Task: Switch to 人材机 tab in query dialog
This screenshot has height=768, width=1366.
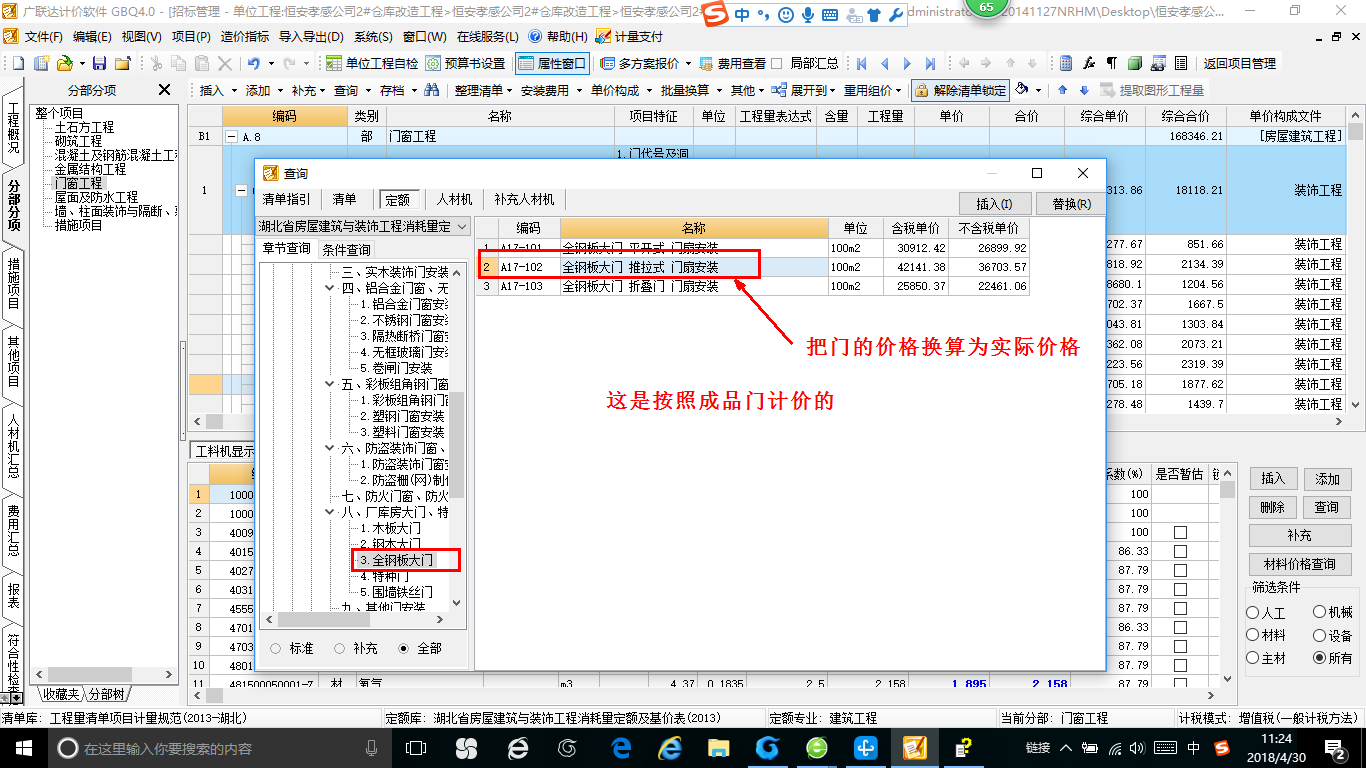Action: (x=452, y=199)
